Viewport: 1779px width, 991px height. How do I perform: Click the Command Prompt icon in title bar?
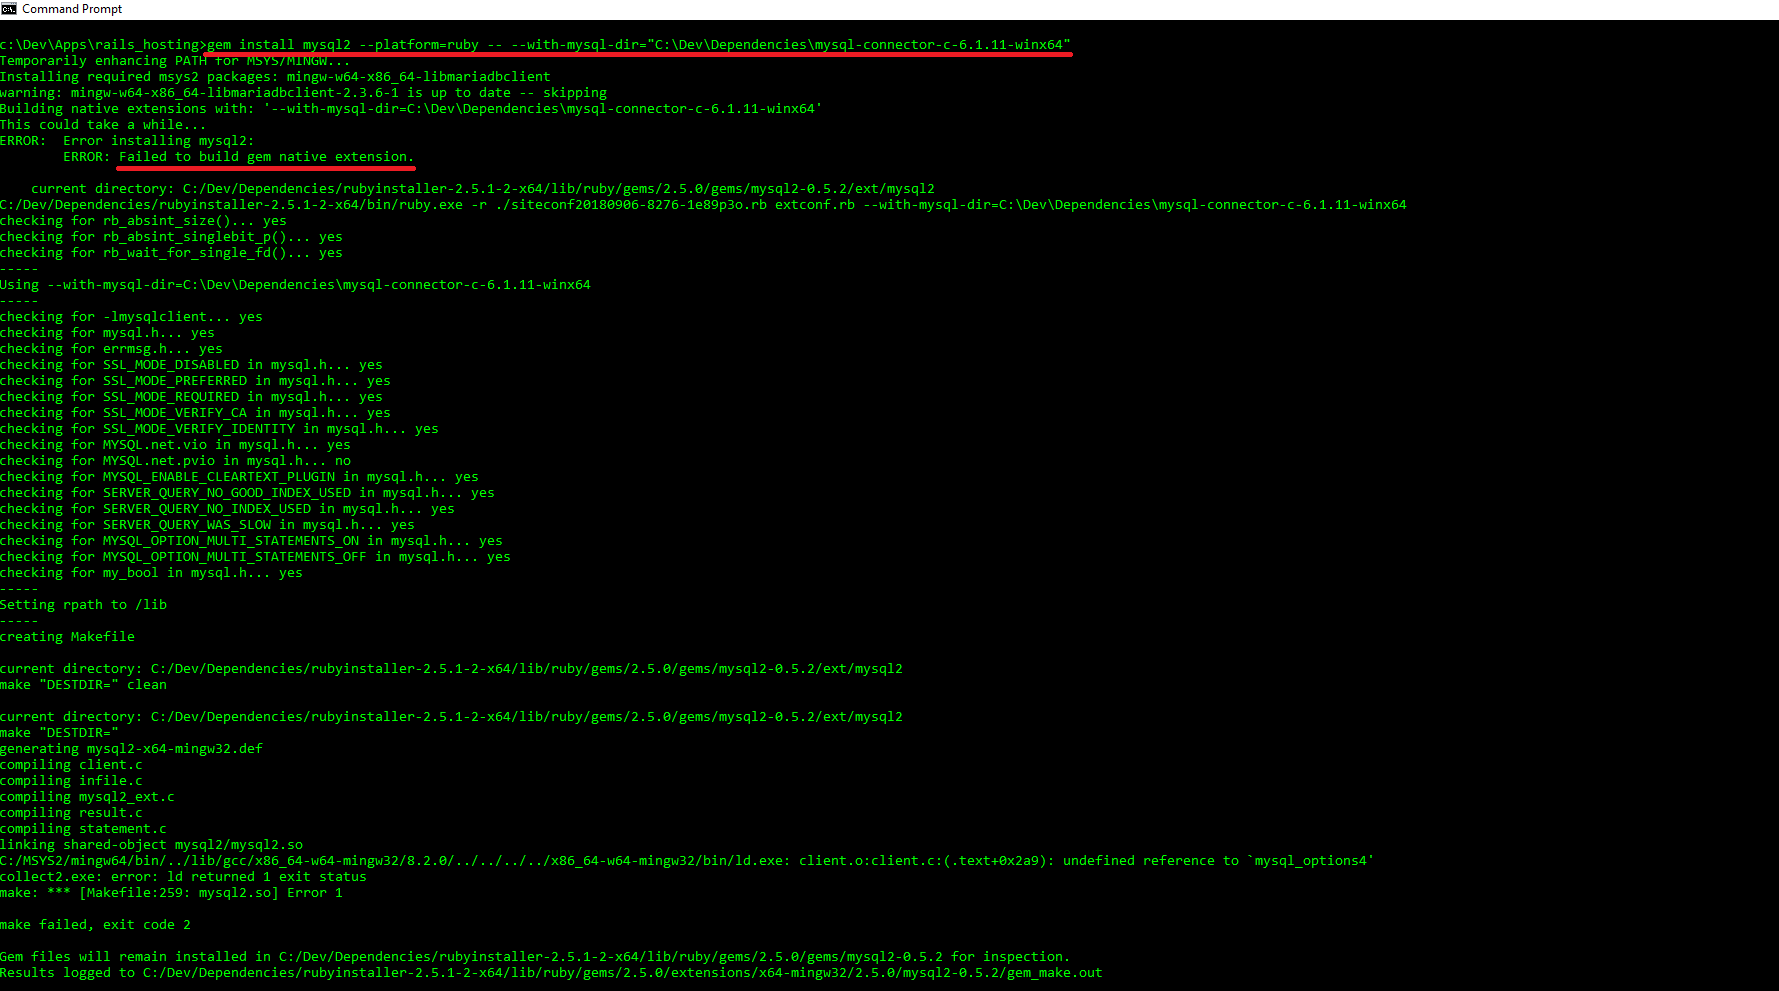[x=10, y=8]
